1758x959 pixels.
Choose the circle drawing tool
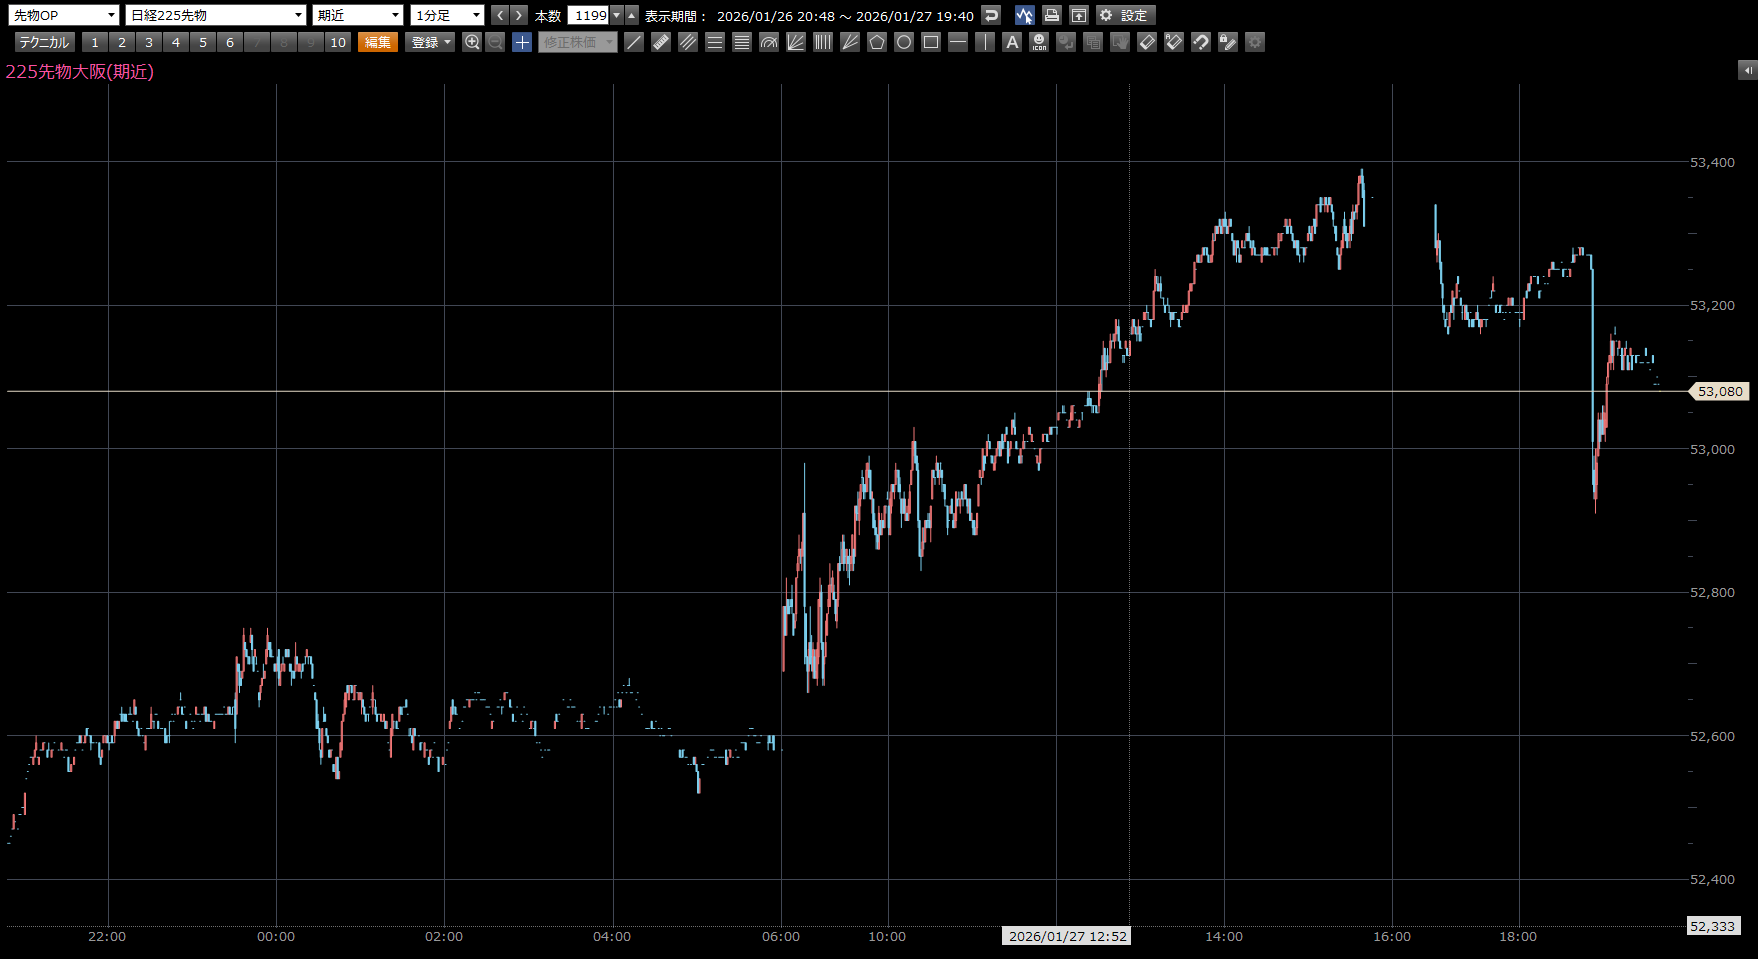[x=904, y=42]
